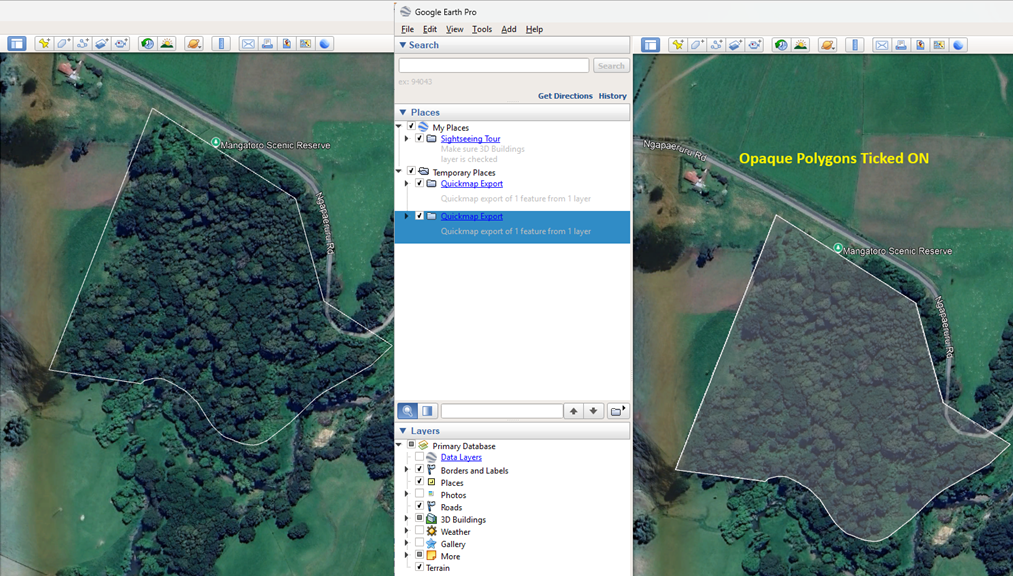Collapse the Layers panel header
The image size is (1013, 579).
point(403,431)
